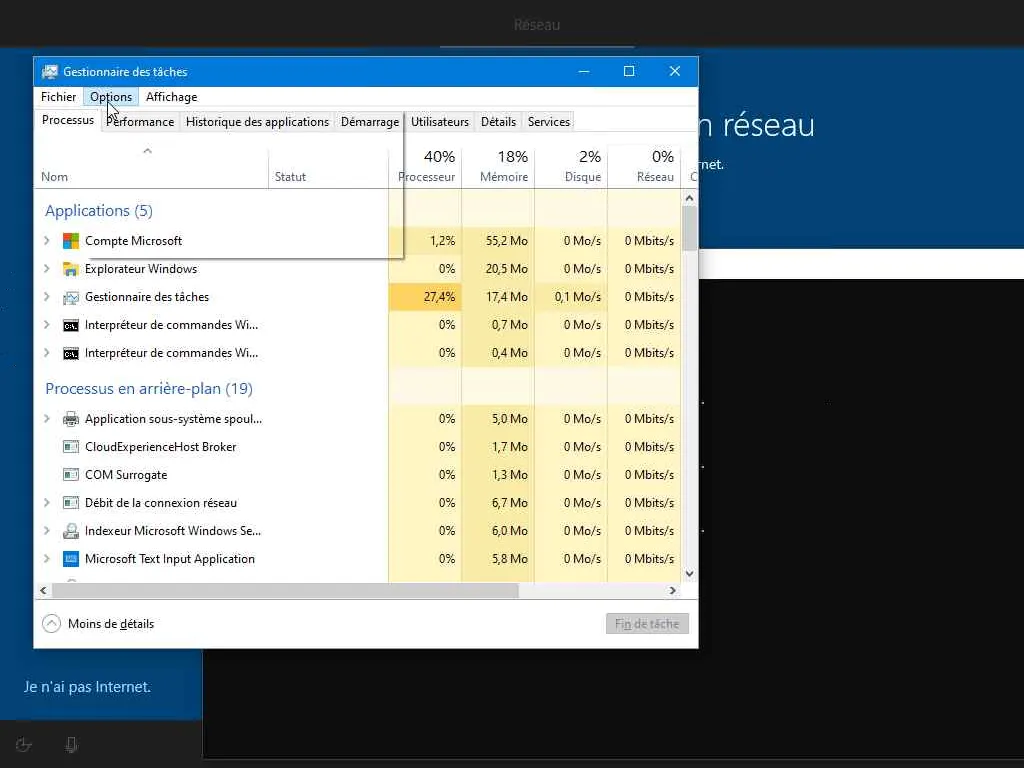1024x768 pixels.
Task: Expand the Indexeur Microsoft Windows Search row
Action: click(47, 531)
